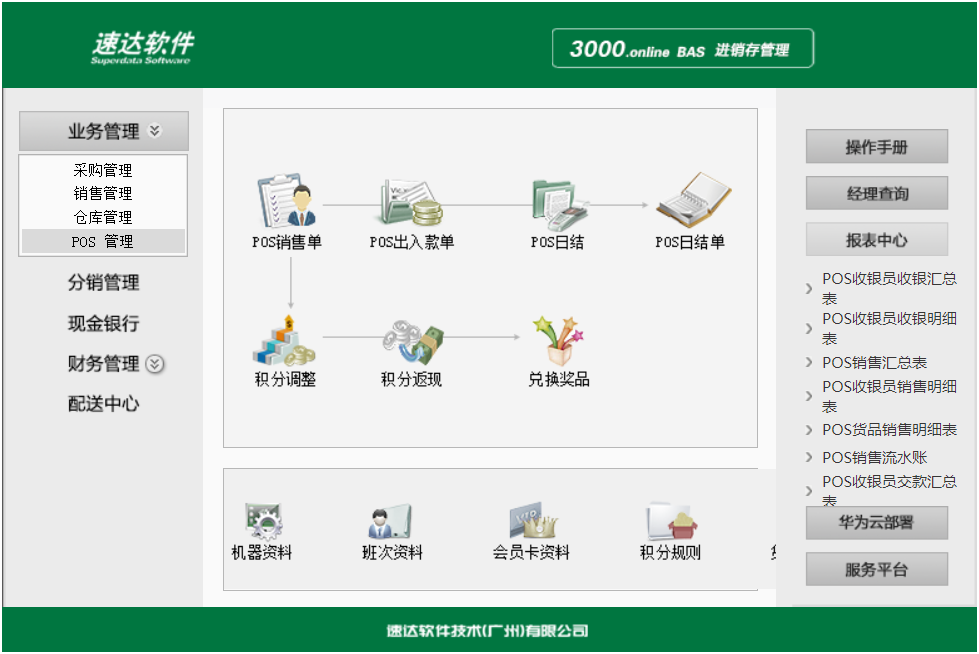Select POS 管理 menu item
Image resolution: width=979 pixels, height=654 pixels.
click(x=104, y=242)
